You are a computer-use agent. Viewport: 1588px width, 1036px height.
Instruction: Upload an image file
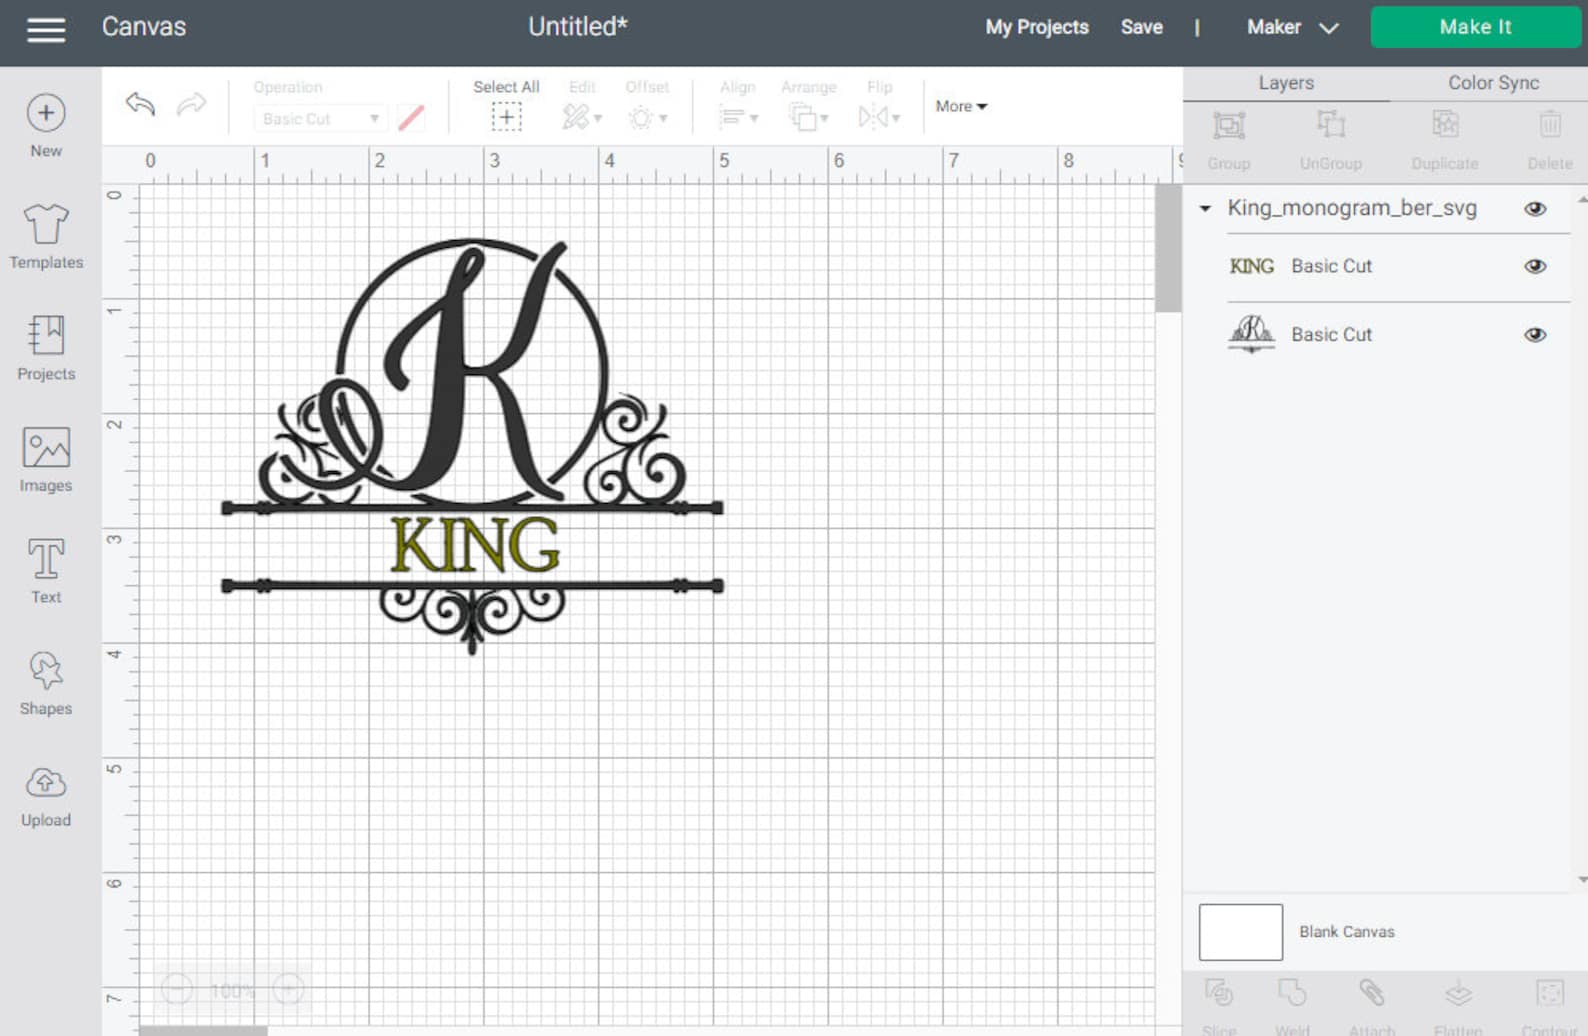[x=46, y=796]
